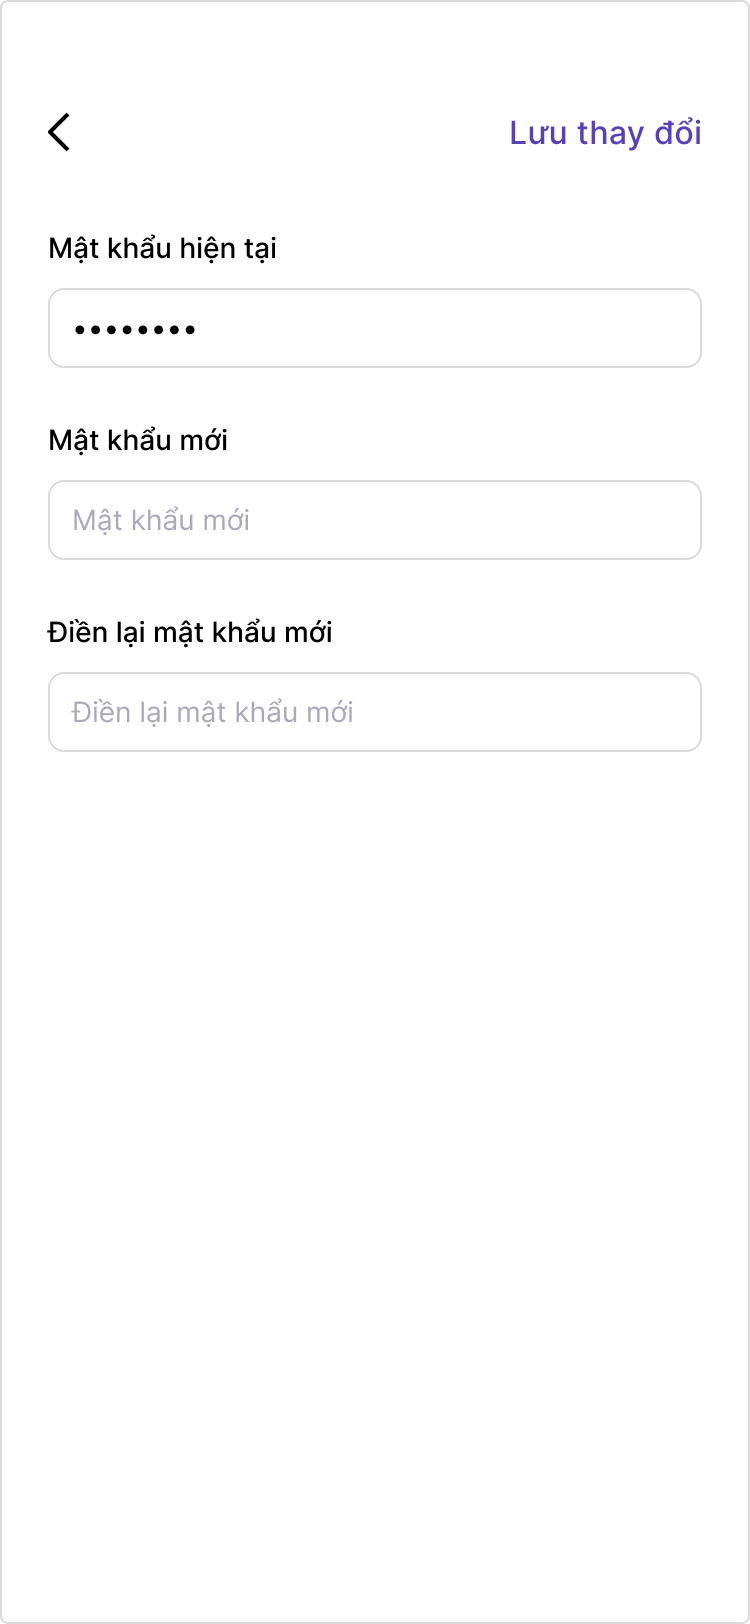Focus the current password field with dots
This screenshot has height=1624, width=750.
(375, 327)
